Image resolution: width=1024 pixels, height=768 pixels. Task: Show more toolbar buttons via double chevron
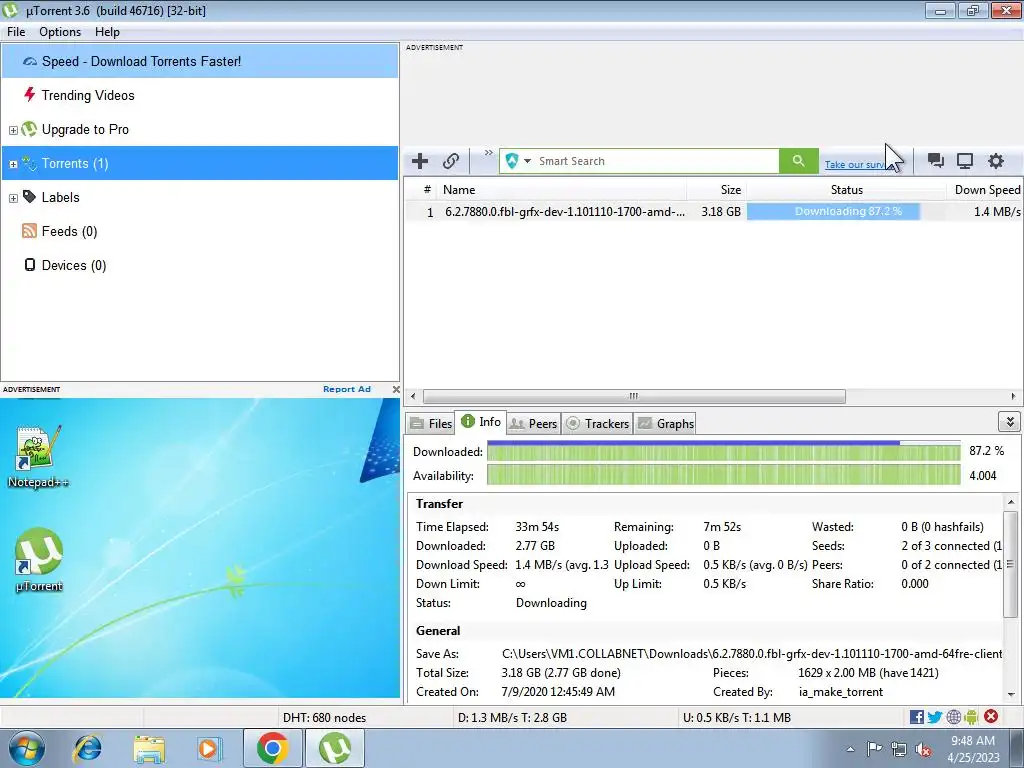pos(488,153)
